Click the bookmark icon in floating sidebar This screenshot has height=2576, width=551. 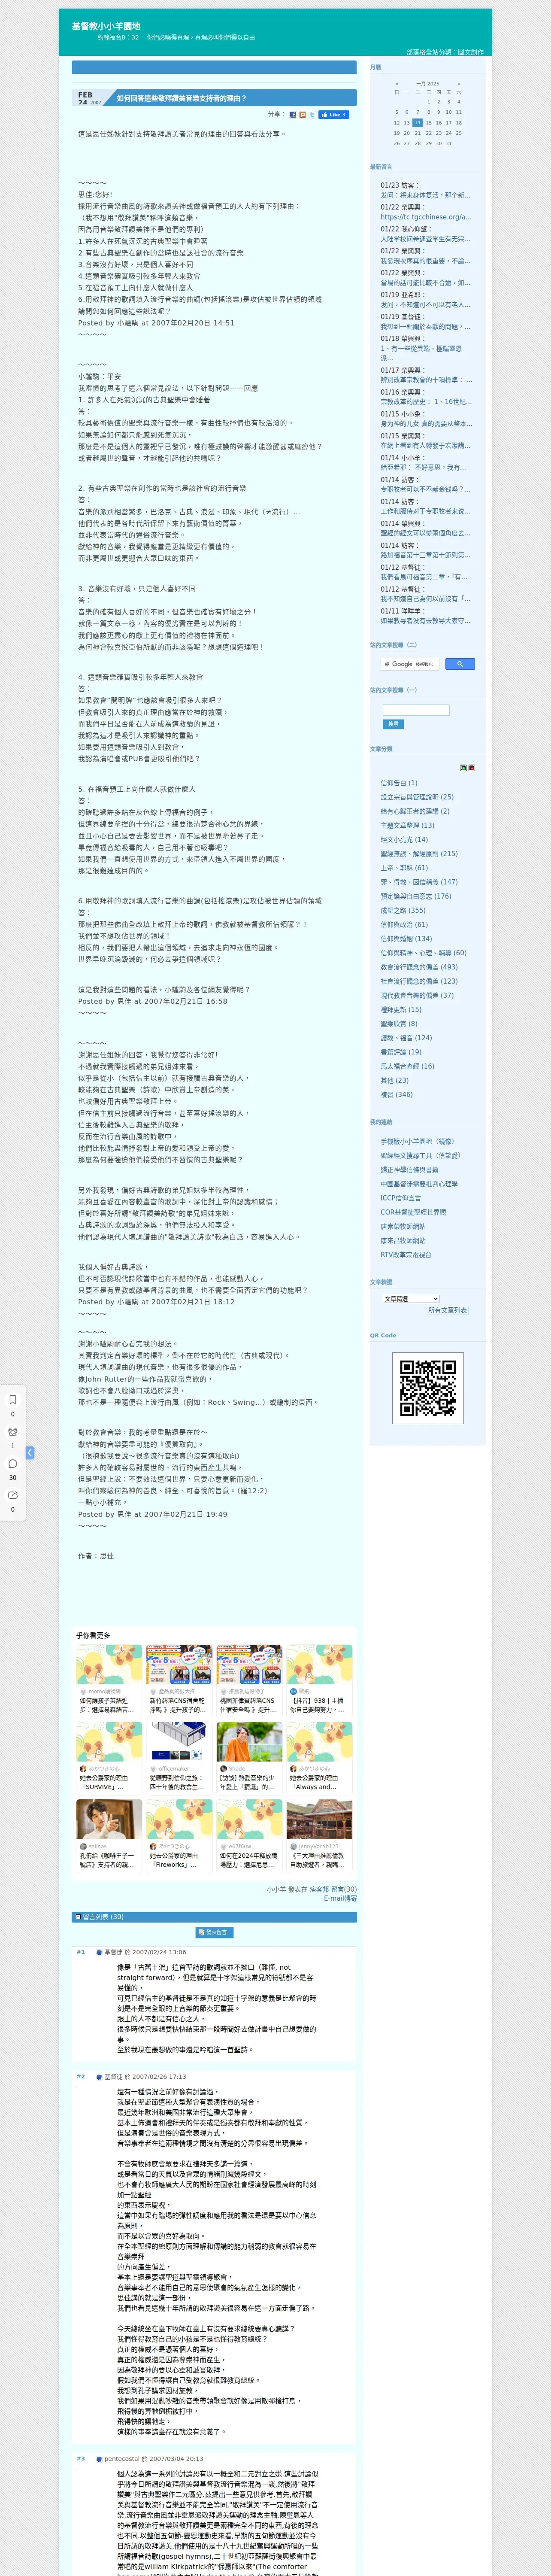[13, 1399]
